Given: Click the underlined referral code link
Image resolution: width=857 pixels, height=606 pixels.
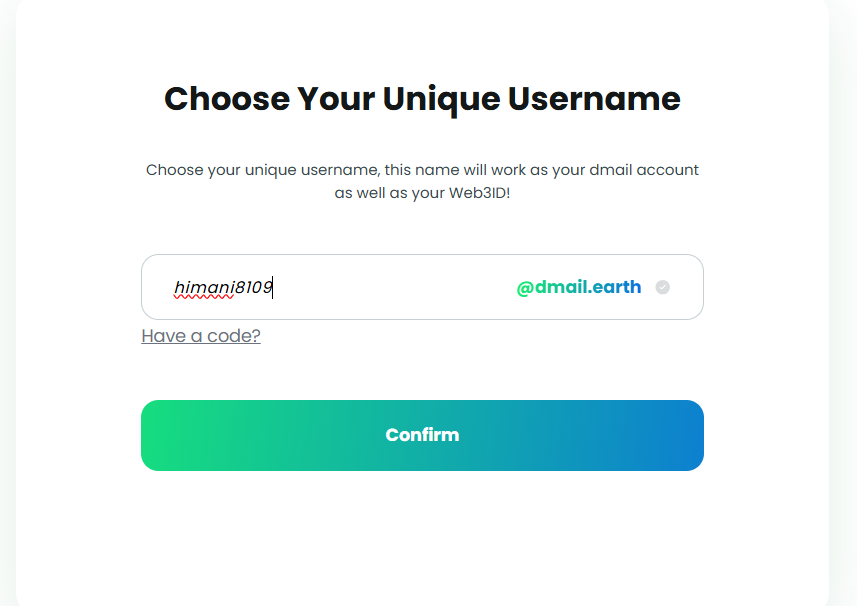Looking at the screenshot, I should (201, 336).
